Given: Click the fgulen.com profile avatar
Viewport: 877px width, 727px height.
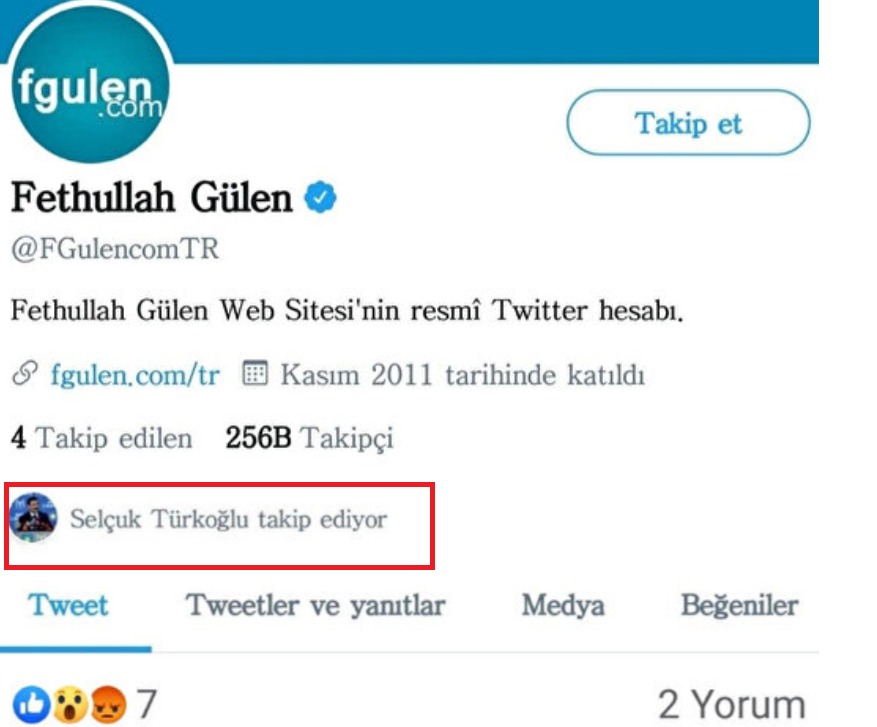Looking at the screenshot, I should coord(89,84).
